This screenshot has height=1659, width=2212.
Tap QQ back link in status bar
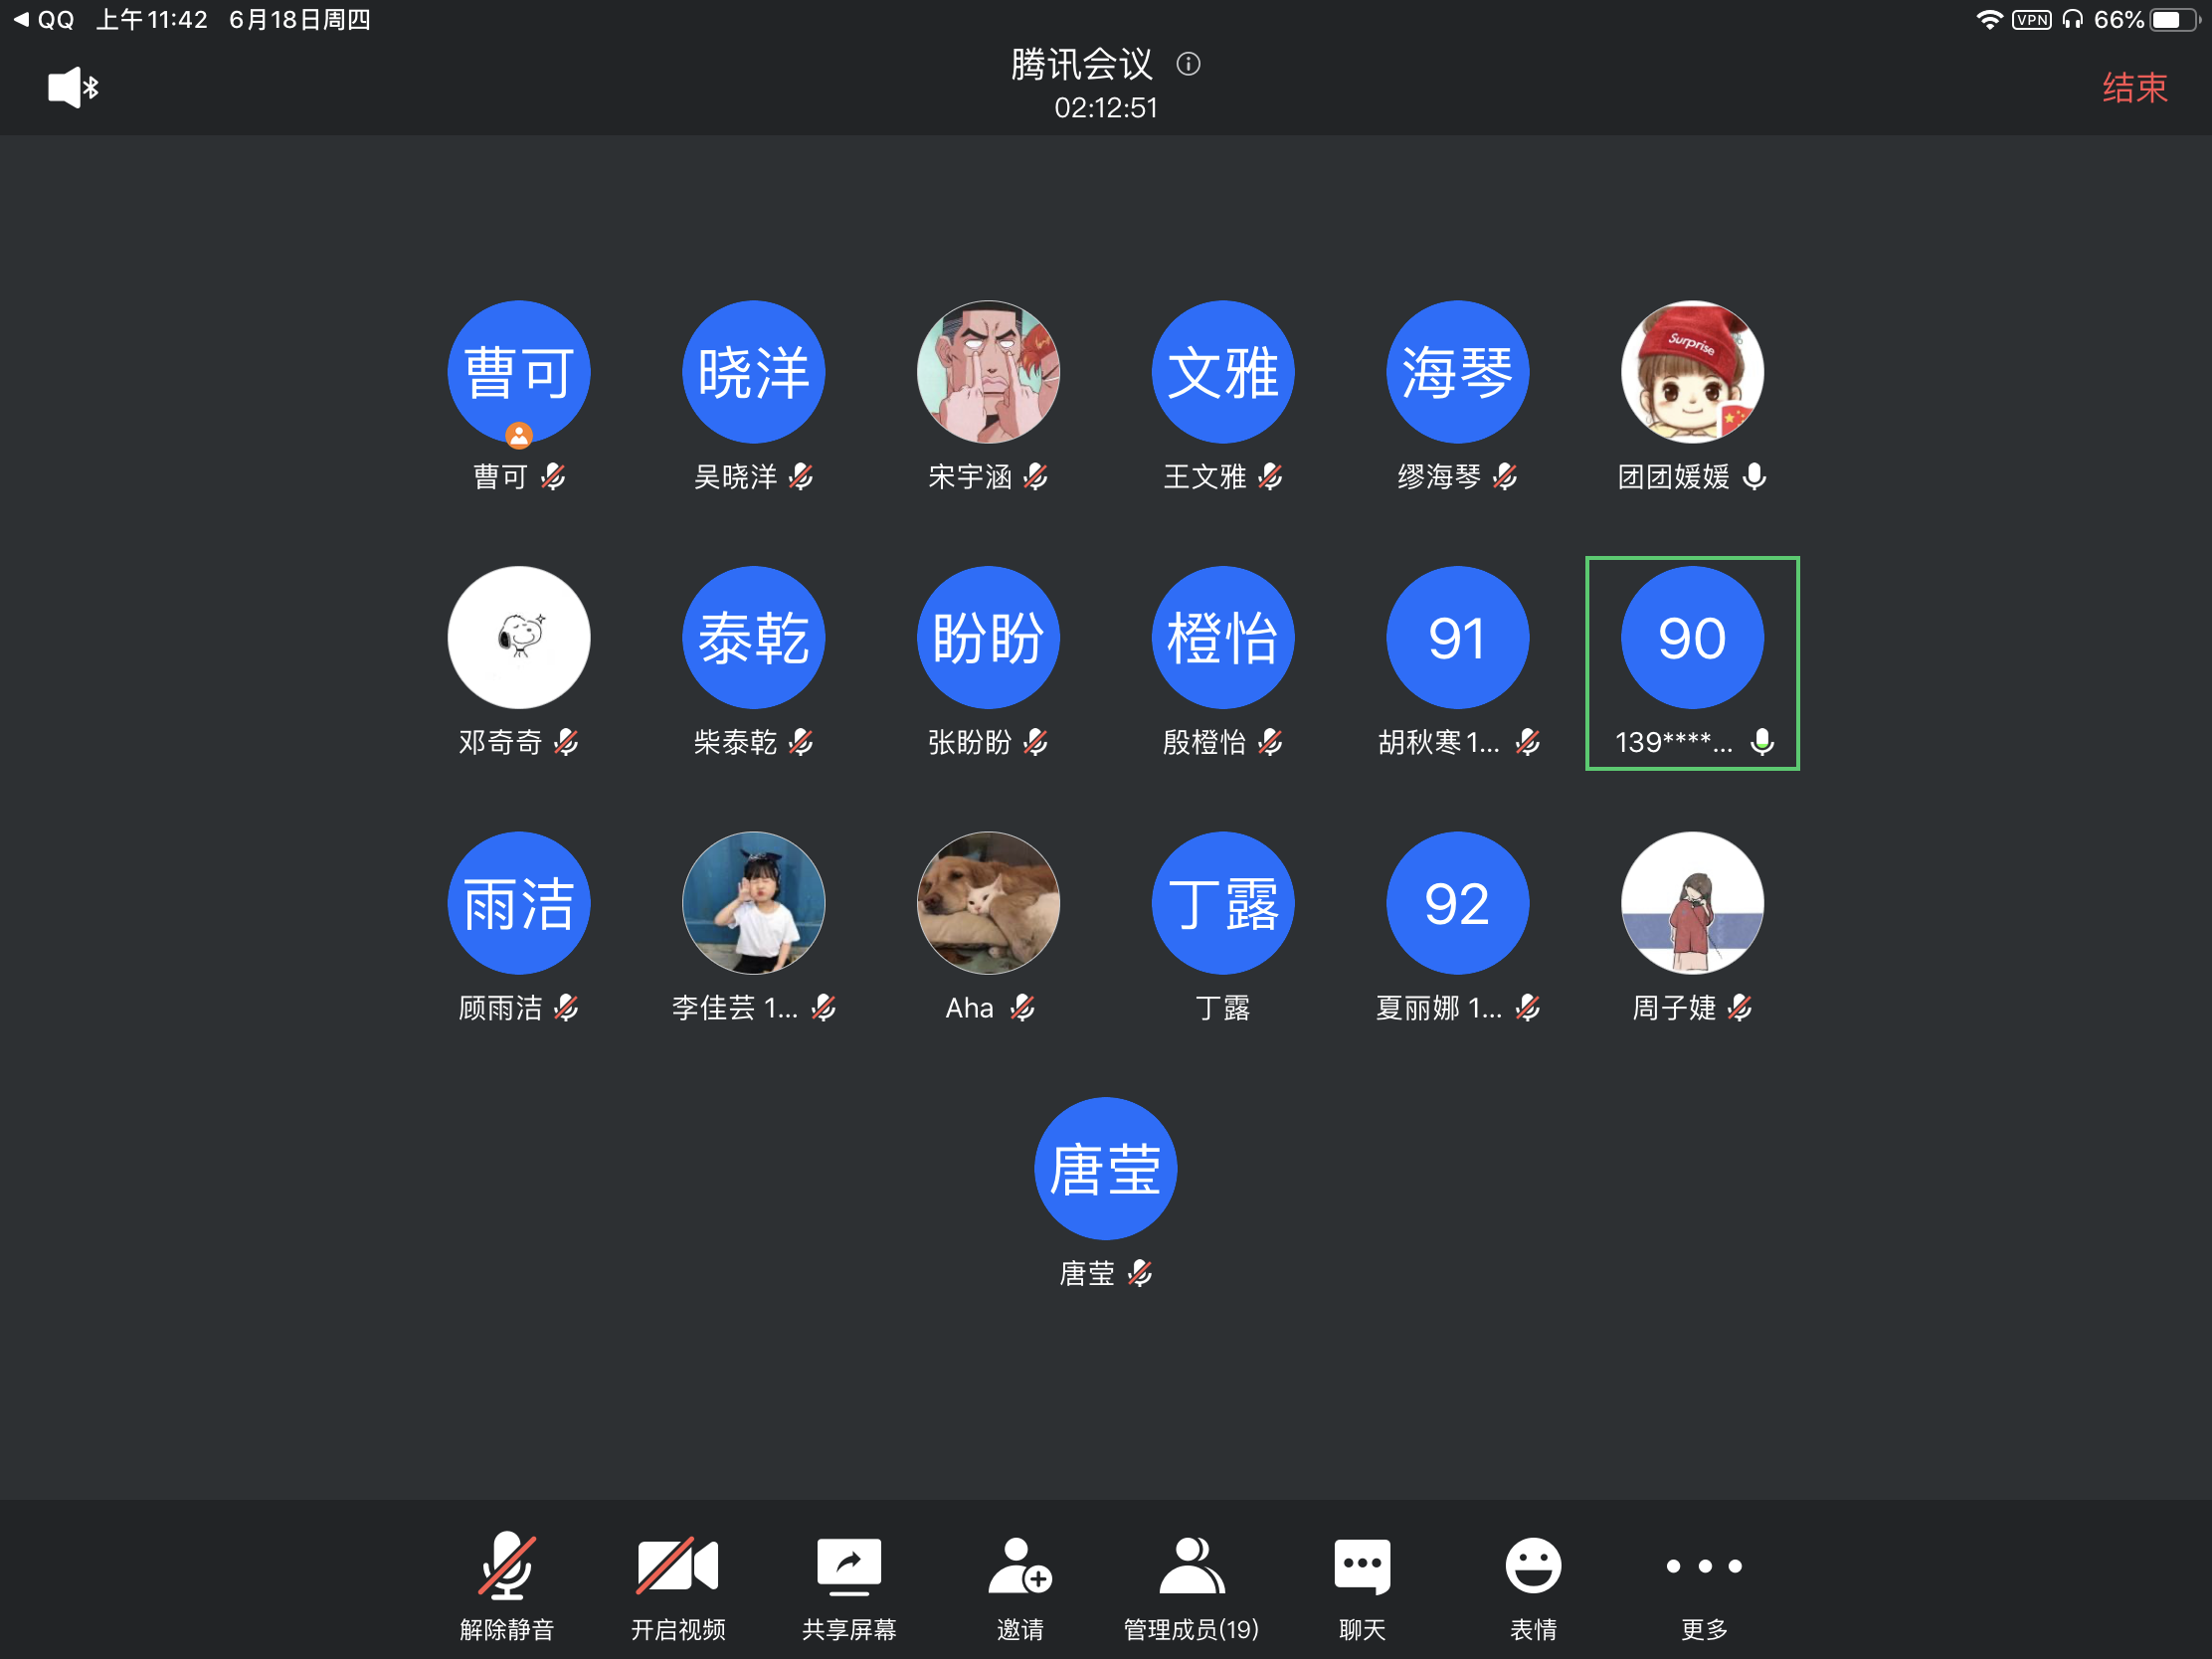tap(45, 20)
